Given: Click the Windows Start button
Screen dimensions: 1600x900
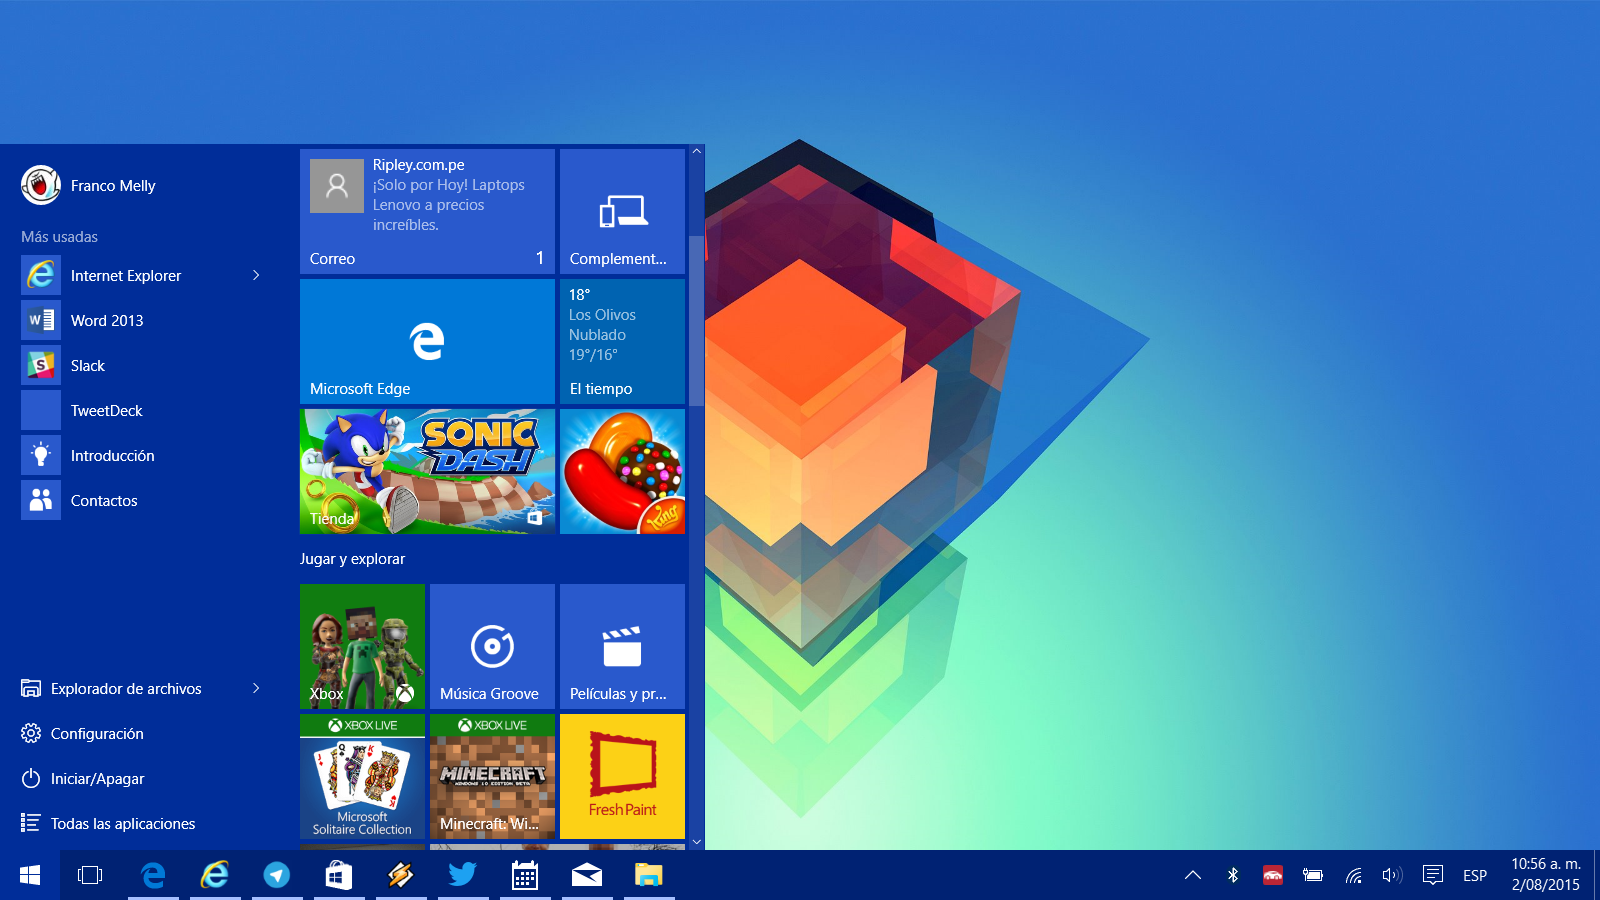Looking at the screenshot, I should pos(30,875).
